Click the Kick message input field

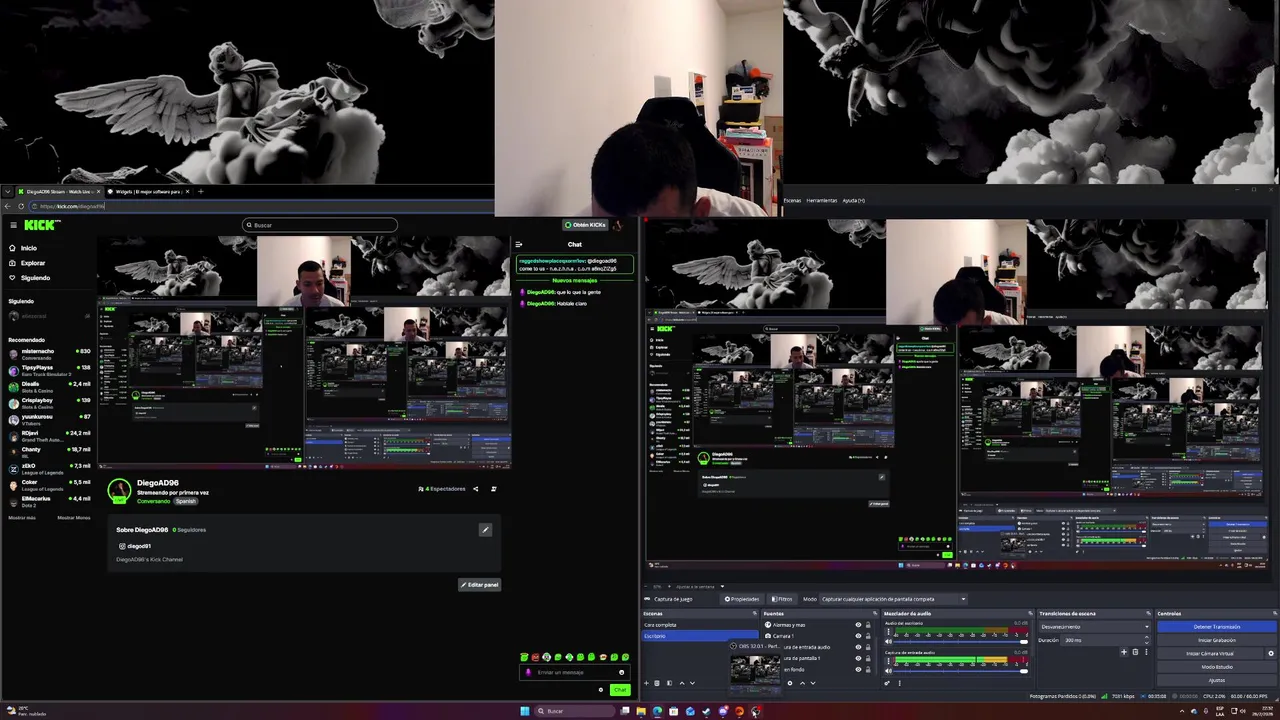[x=575, y=672]
